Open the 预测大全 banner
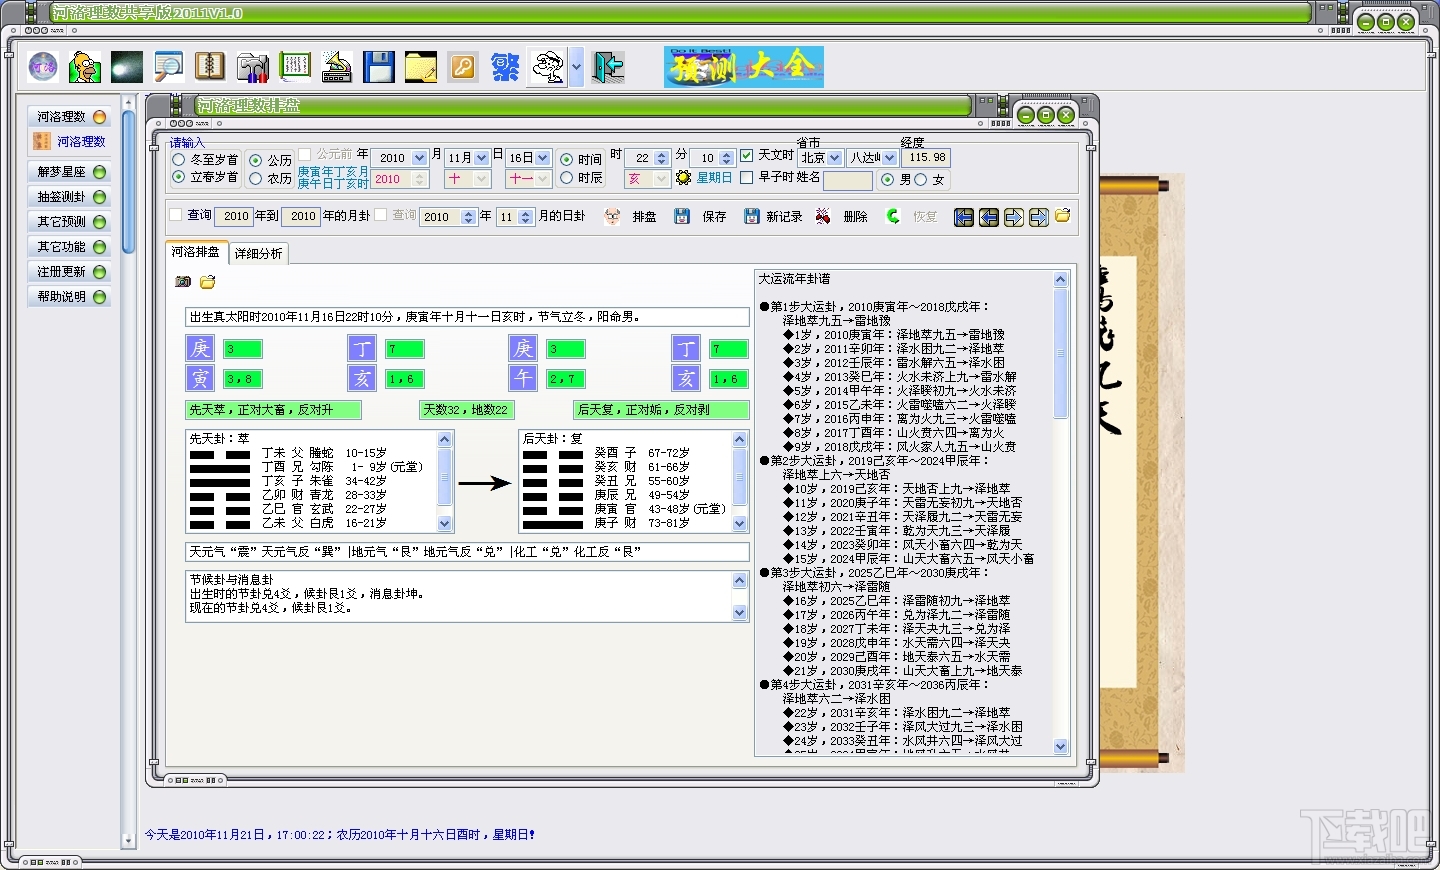Viewport: 1440px width, 870px height. coord(744,67)
